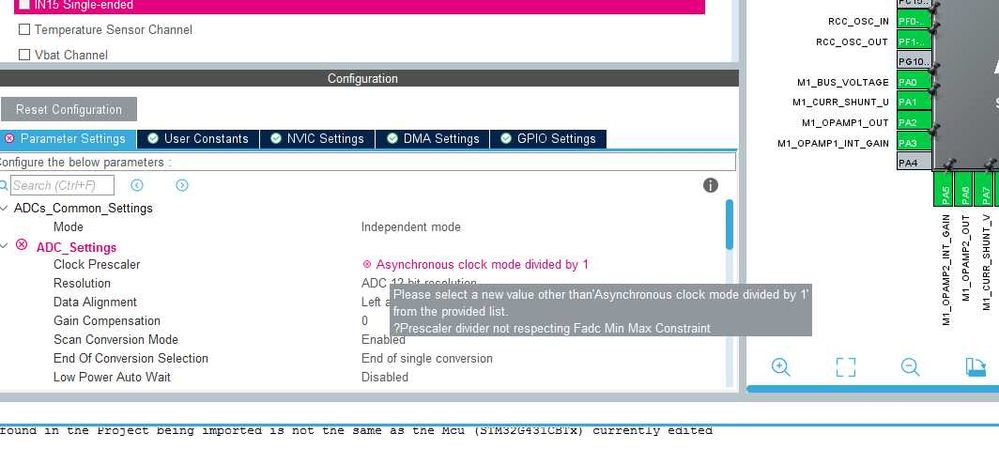The width and height of the screenshot is (999, 467).
Task: Open the Scan Conversion Mode value
Action: 384,340
